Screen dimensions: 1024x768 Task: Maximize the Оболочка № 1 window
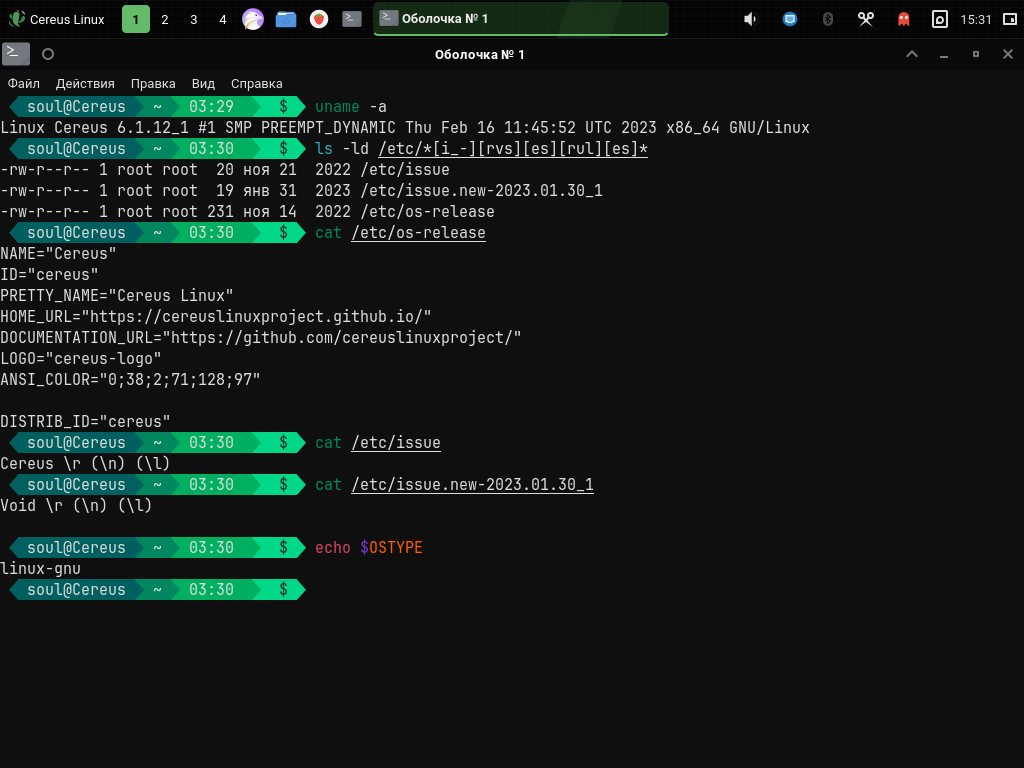(x=976, y=54)
